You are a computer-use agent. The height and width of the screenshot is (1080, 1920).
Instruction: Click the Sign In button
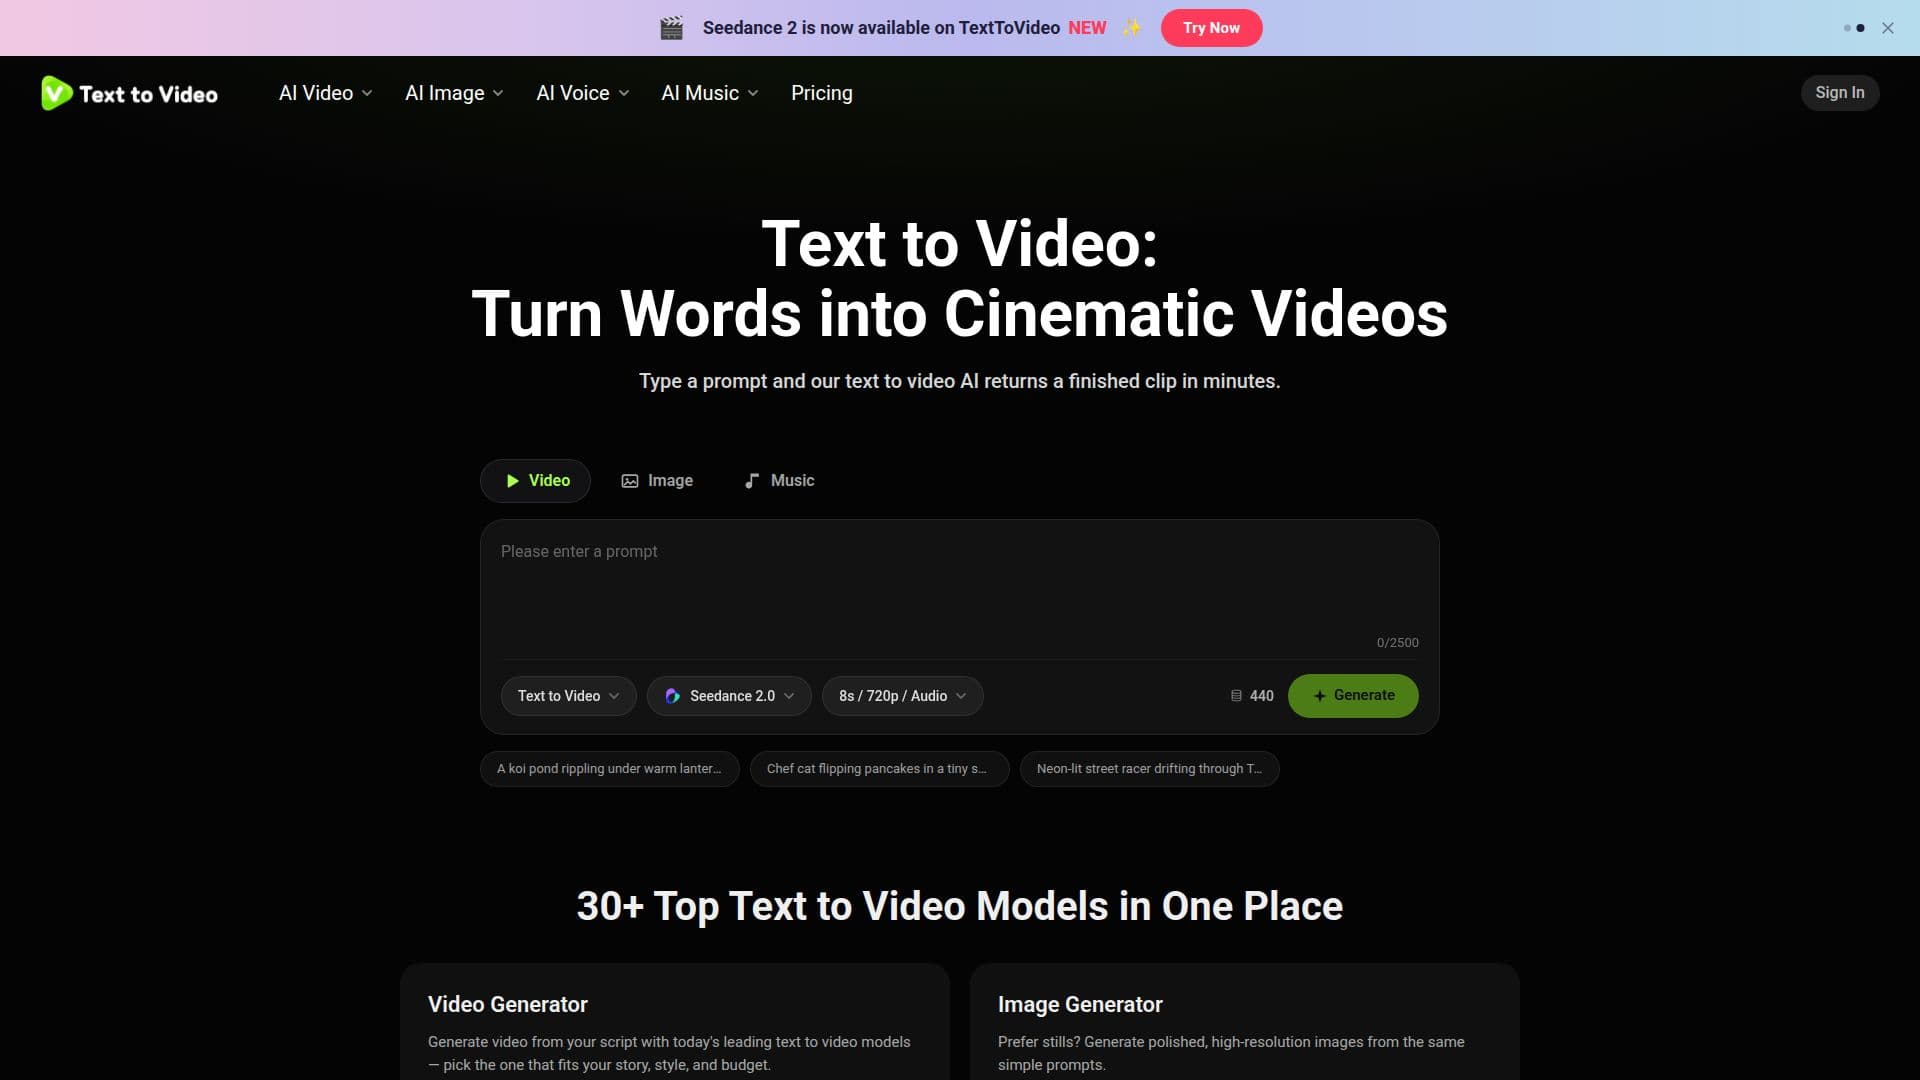coord(1840,93)
